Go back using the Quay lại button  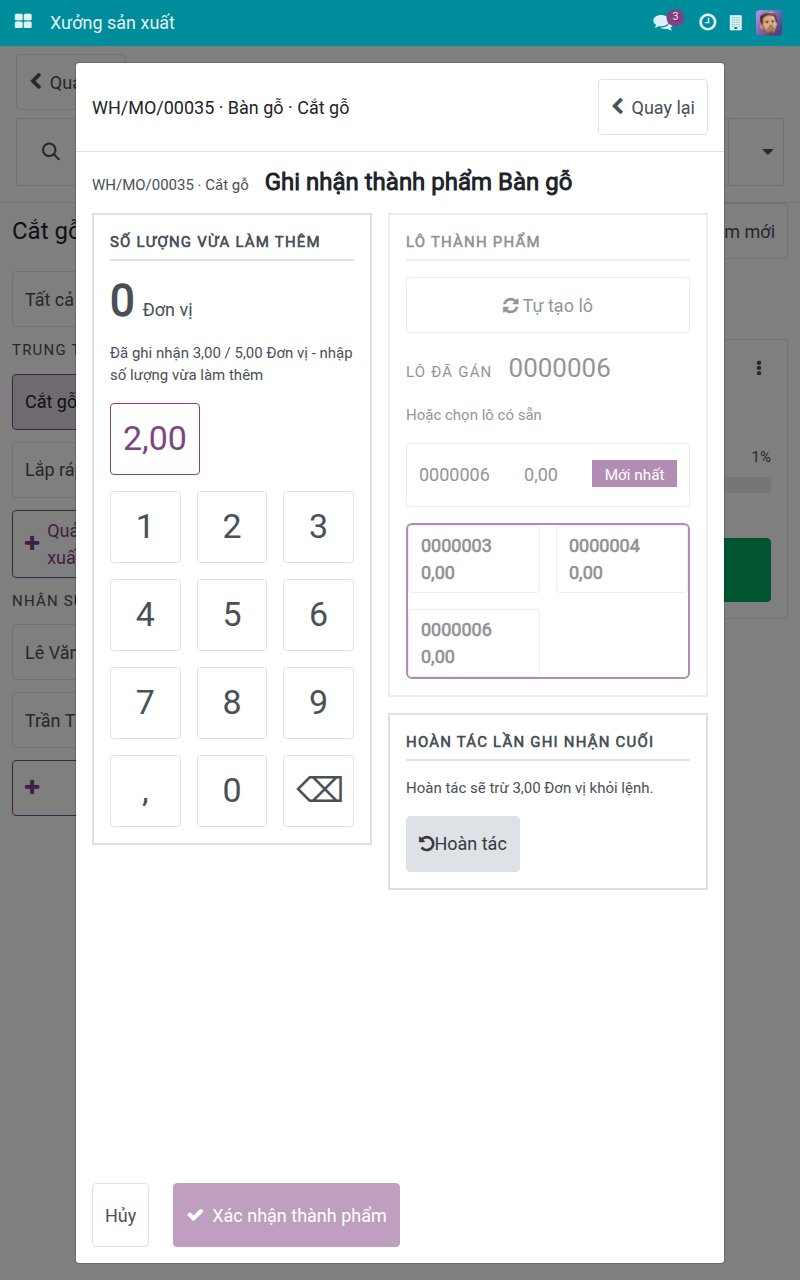coord(653,107)
